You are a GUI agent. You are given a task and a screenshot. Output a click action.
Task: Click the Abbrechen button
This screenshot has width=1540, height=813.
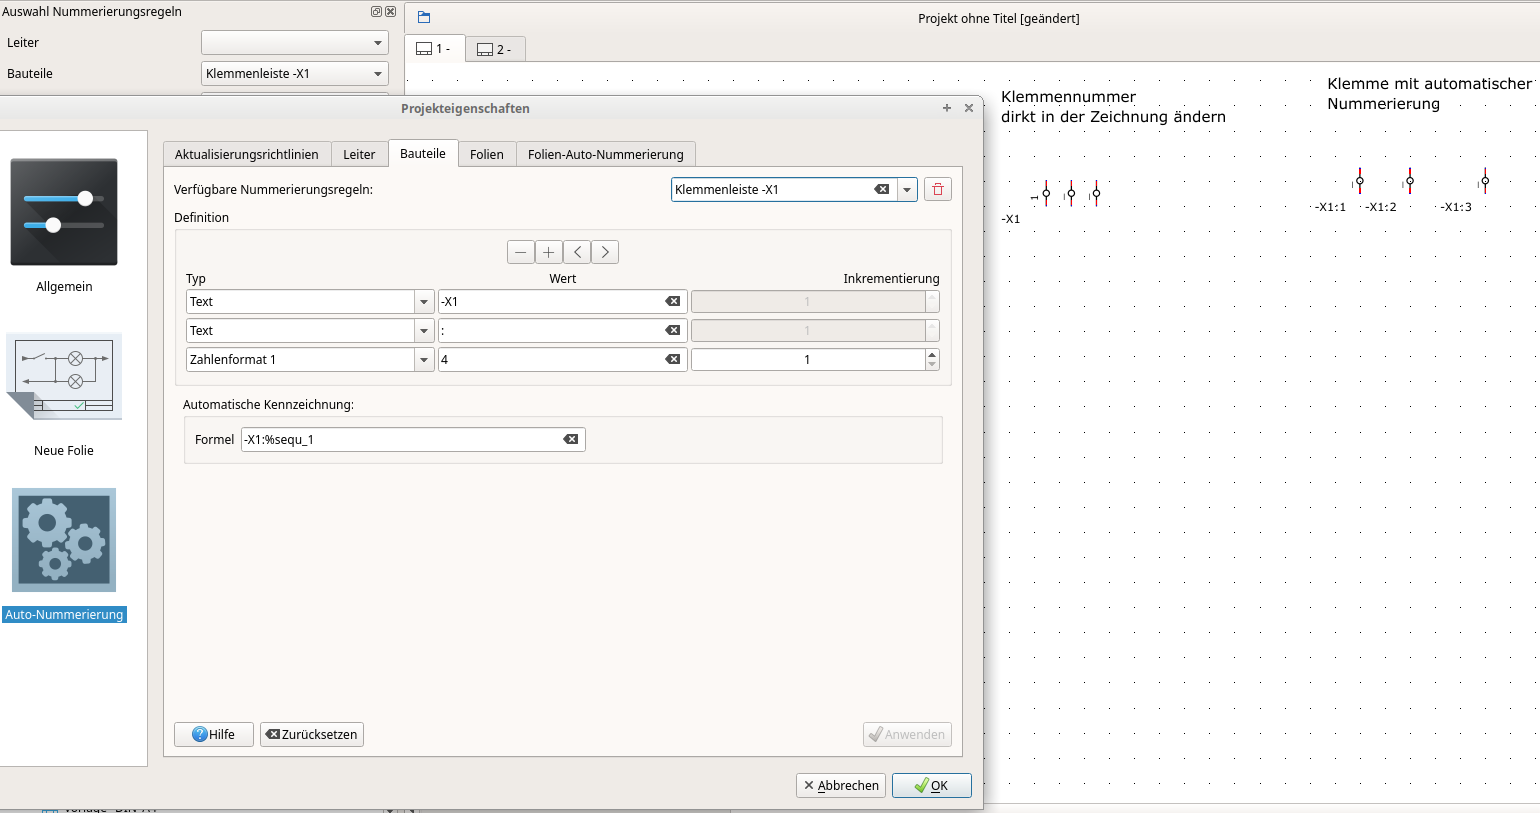point(841,785)
